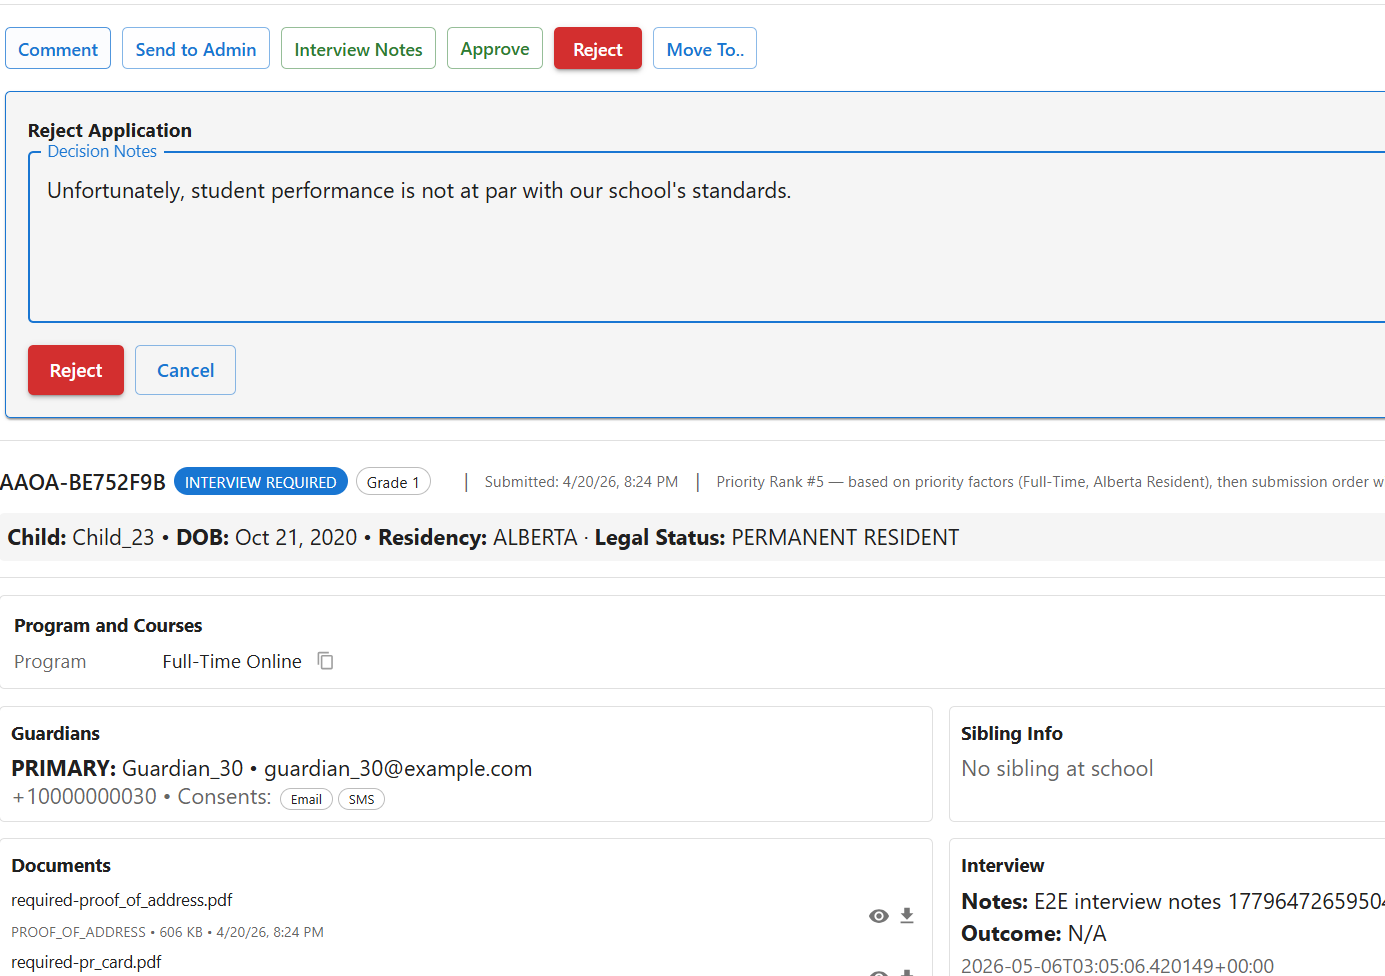Approve the application

(x=495, y=49)
